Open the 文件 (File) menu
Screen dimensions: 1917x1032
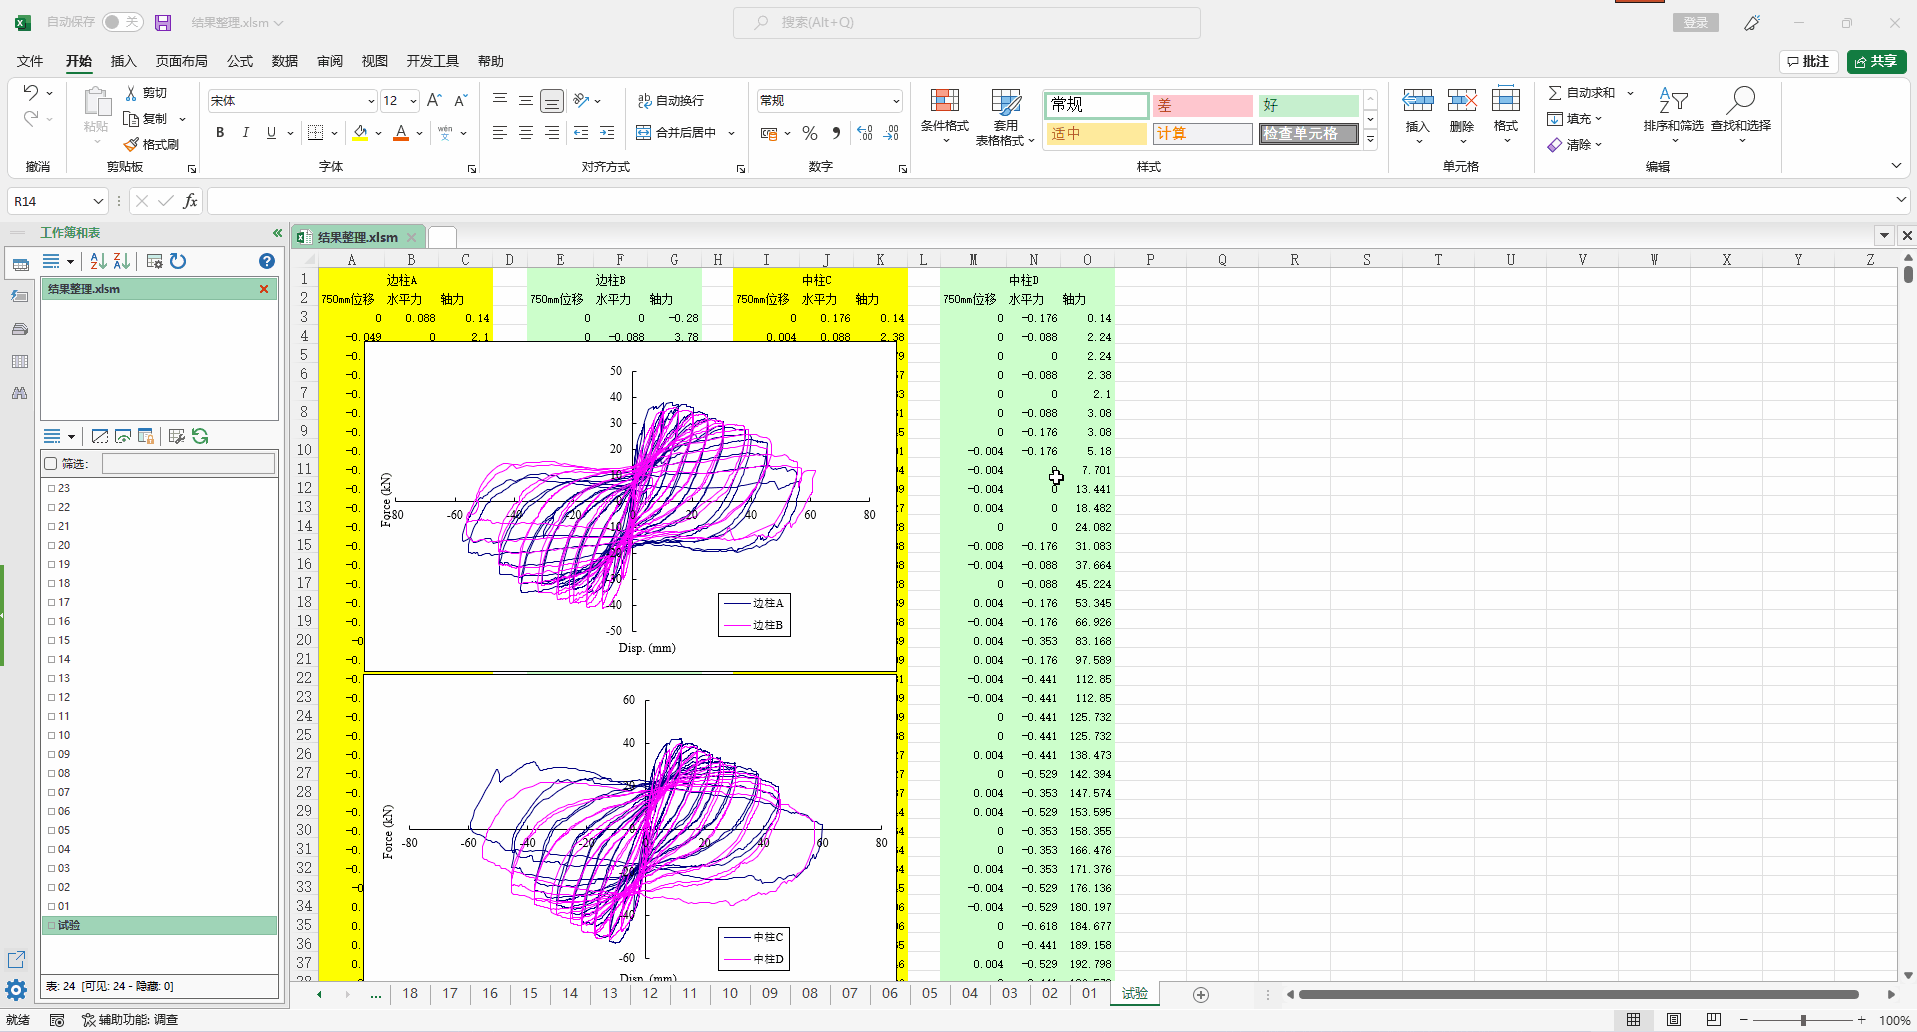coord(30,61)
